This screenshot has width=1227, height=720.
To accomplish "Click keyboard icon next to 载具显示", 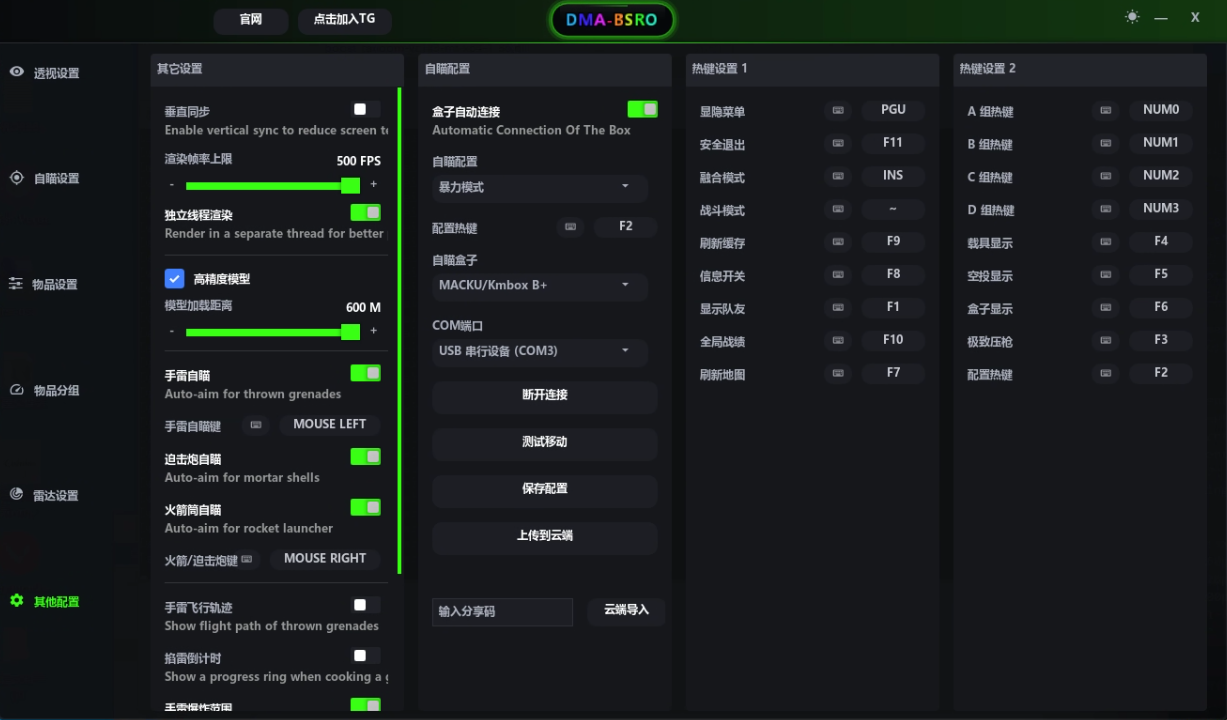I will tap(1106, 242).
